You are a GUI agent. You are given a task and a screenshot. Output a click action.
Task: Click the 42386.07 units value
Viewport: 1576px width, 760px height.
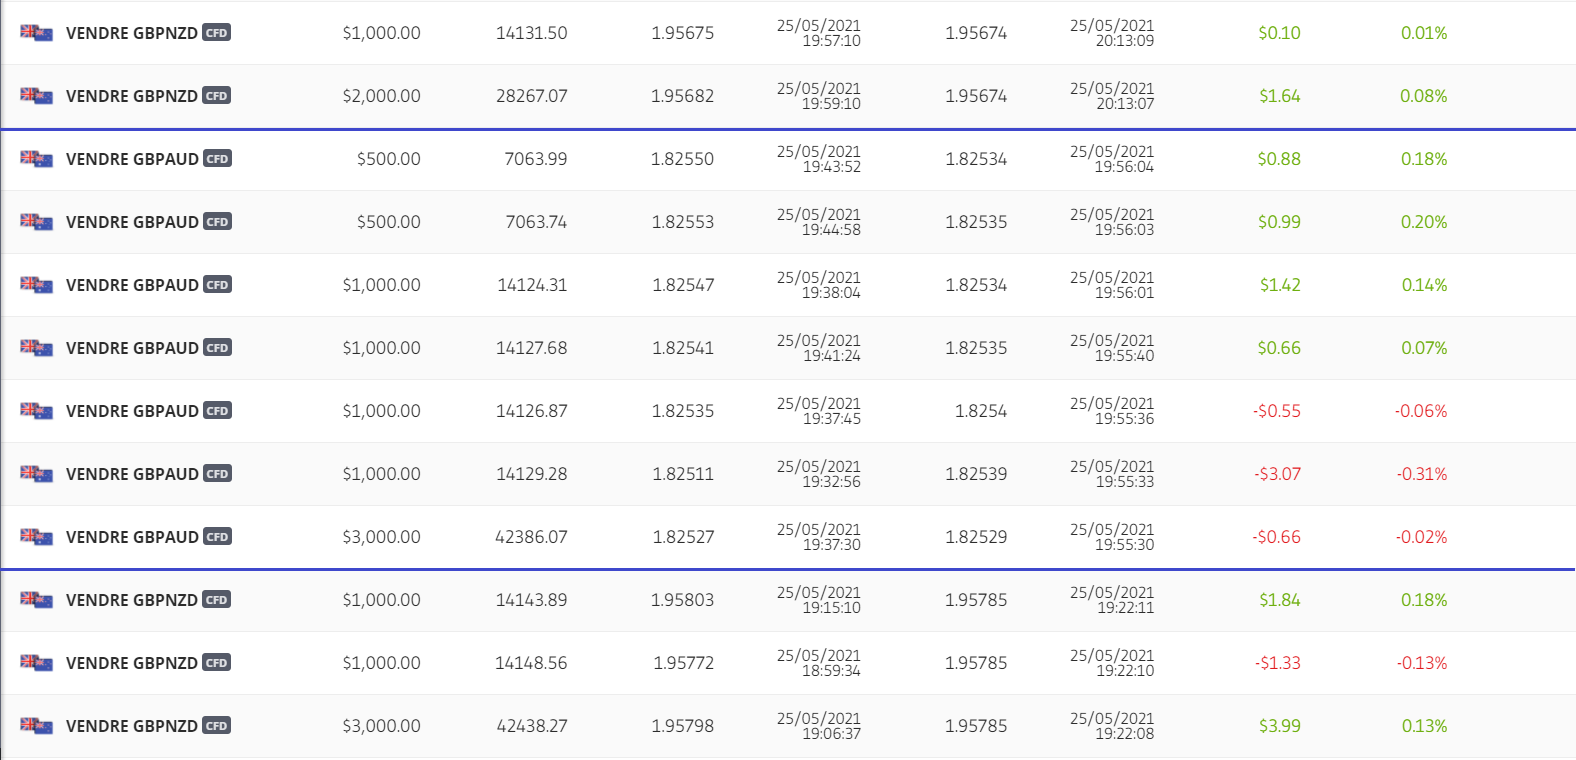click(531, 537)
